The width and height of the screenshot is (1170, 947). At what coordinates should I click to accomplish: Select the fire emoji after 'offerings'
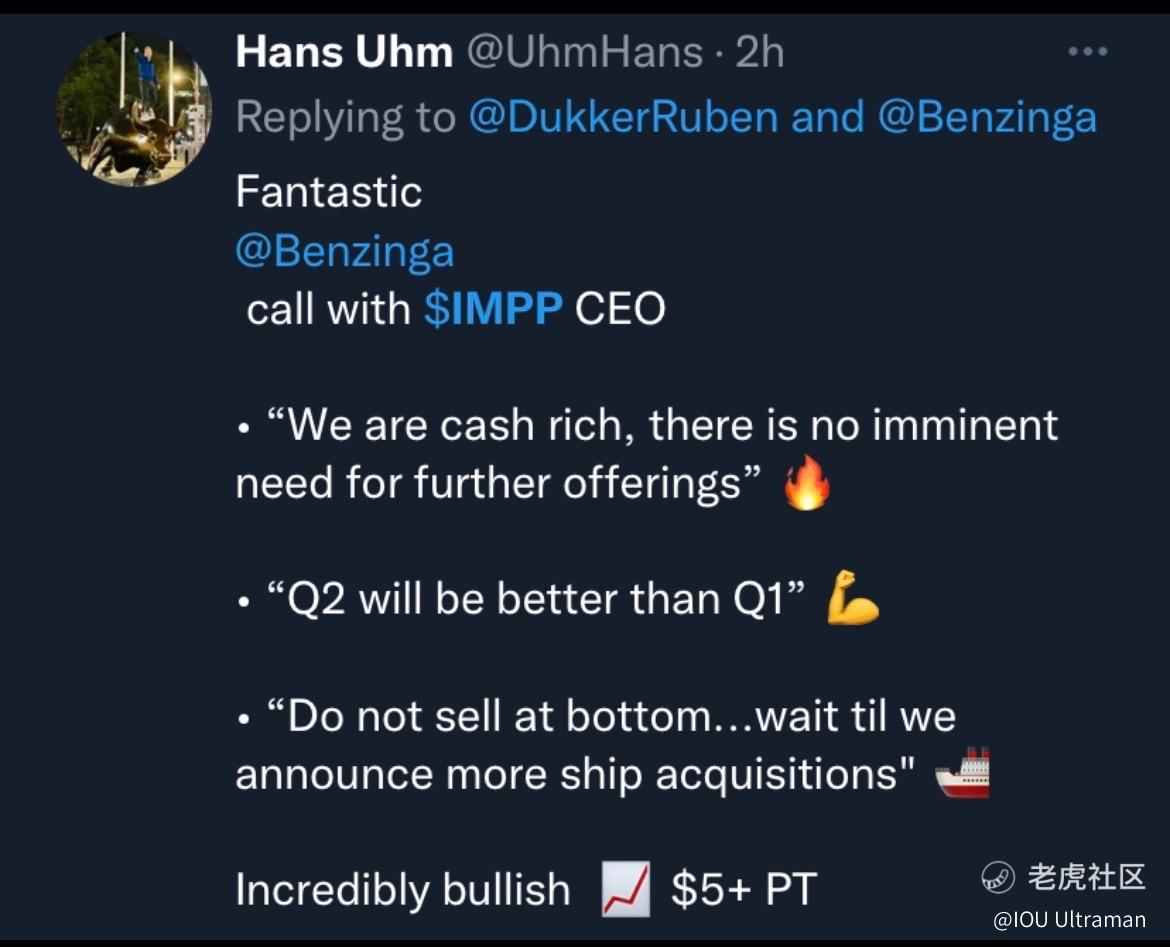coord(807,482)
